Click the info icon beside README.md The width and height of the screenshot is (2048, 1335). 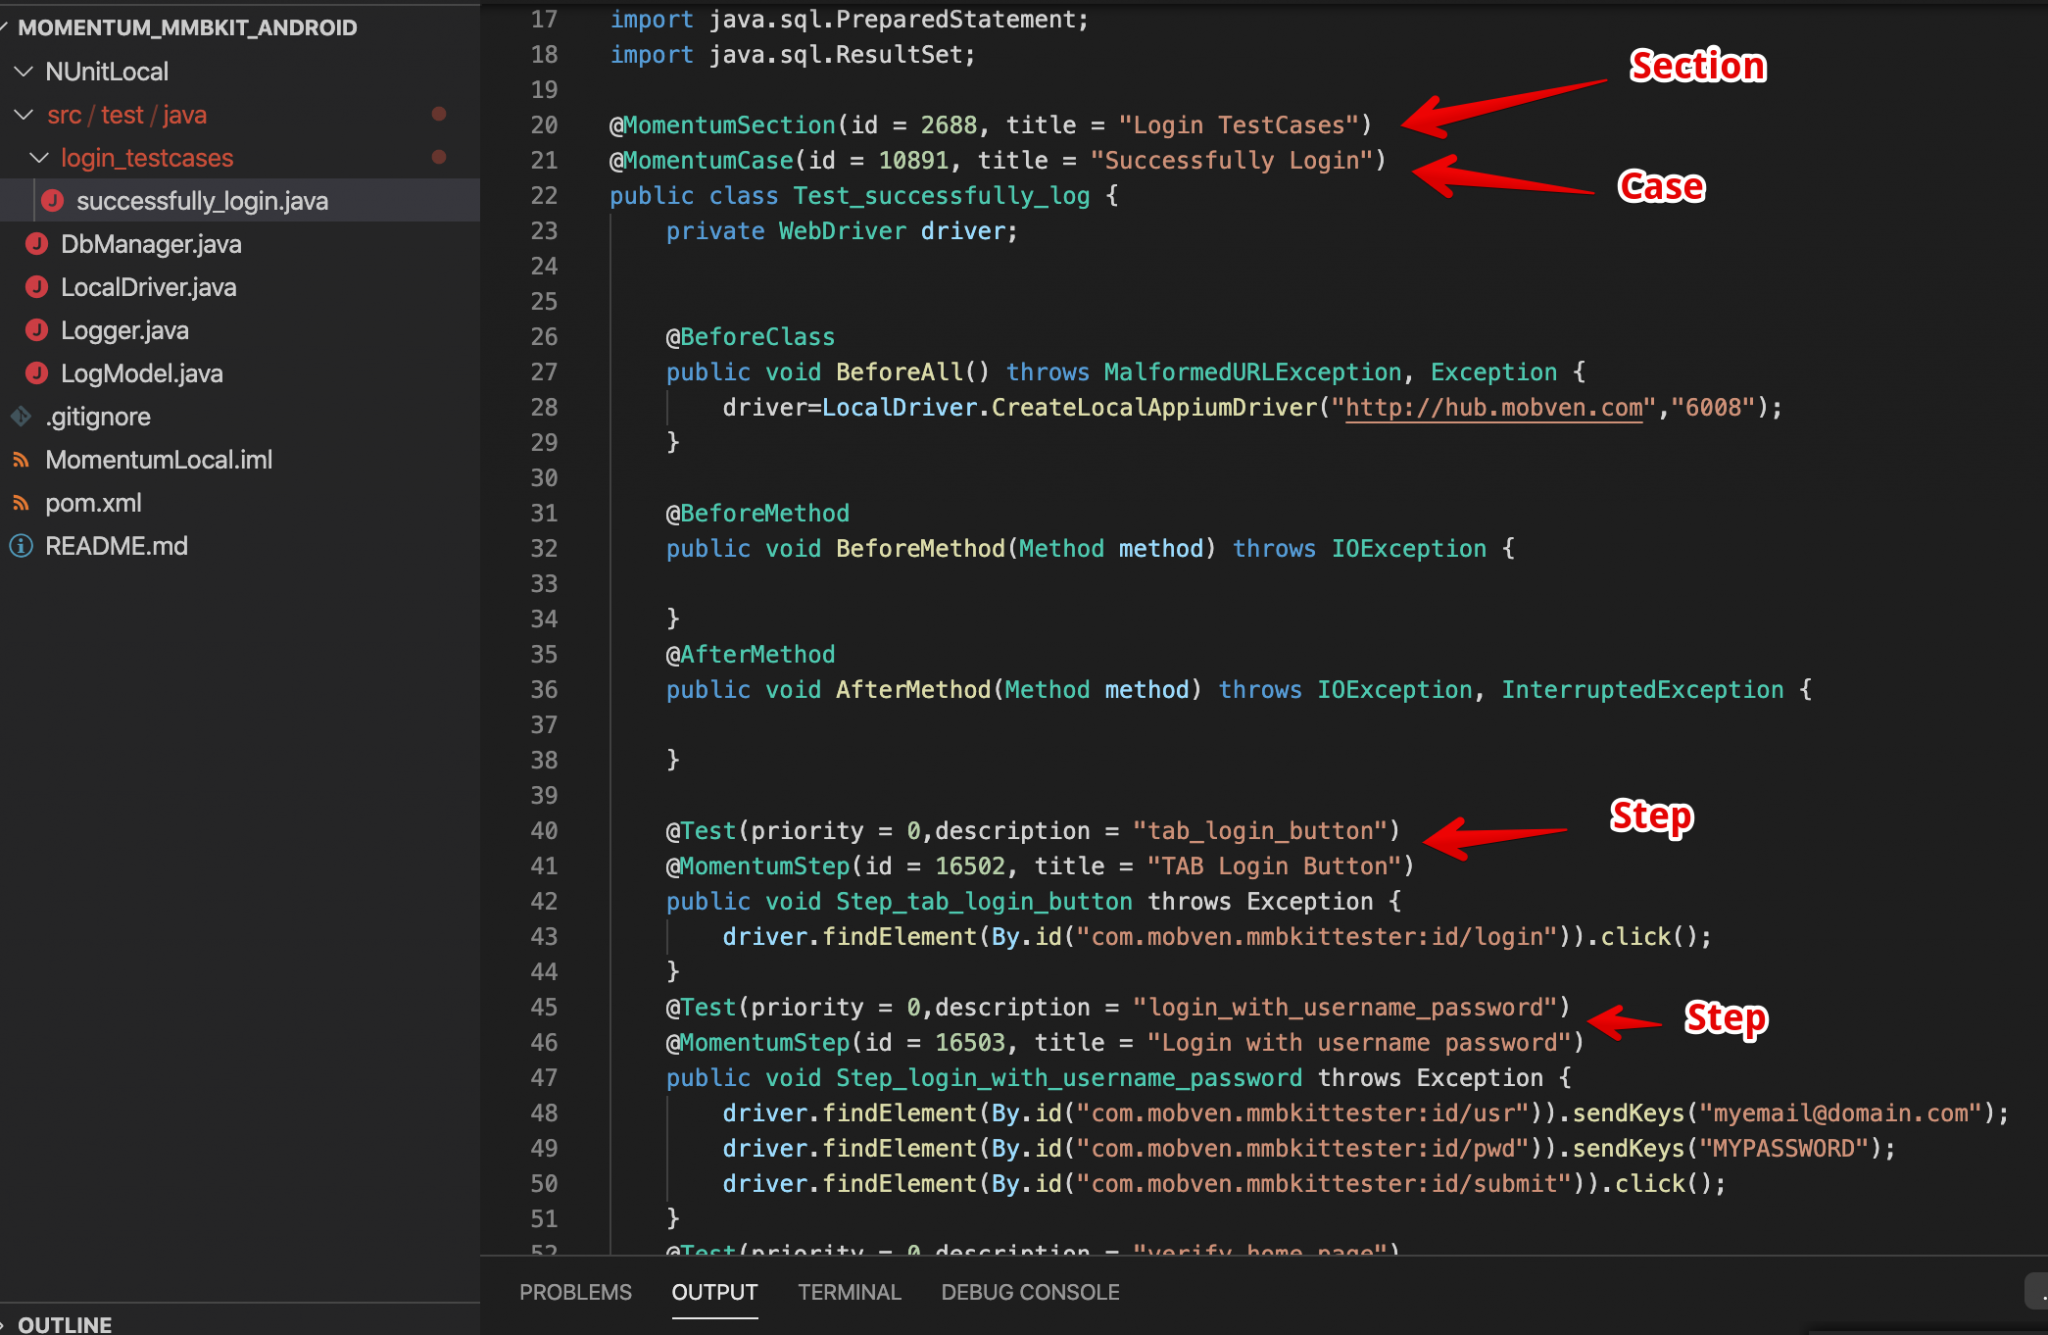(x=22, y=545)
